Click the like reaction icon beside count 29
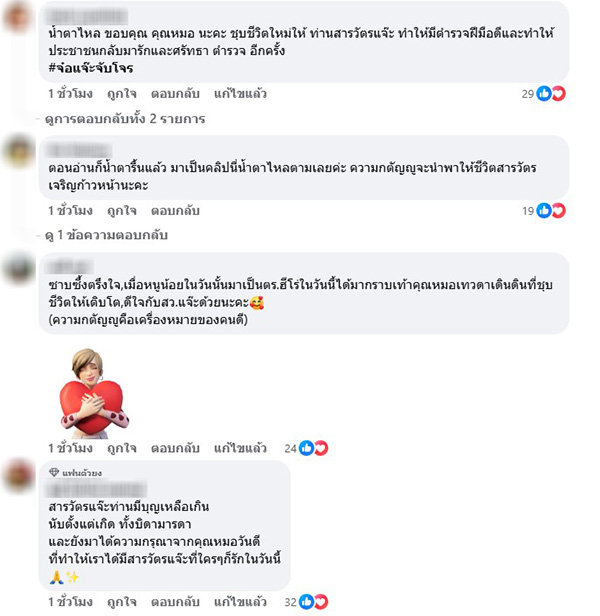 coord(544,94)
